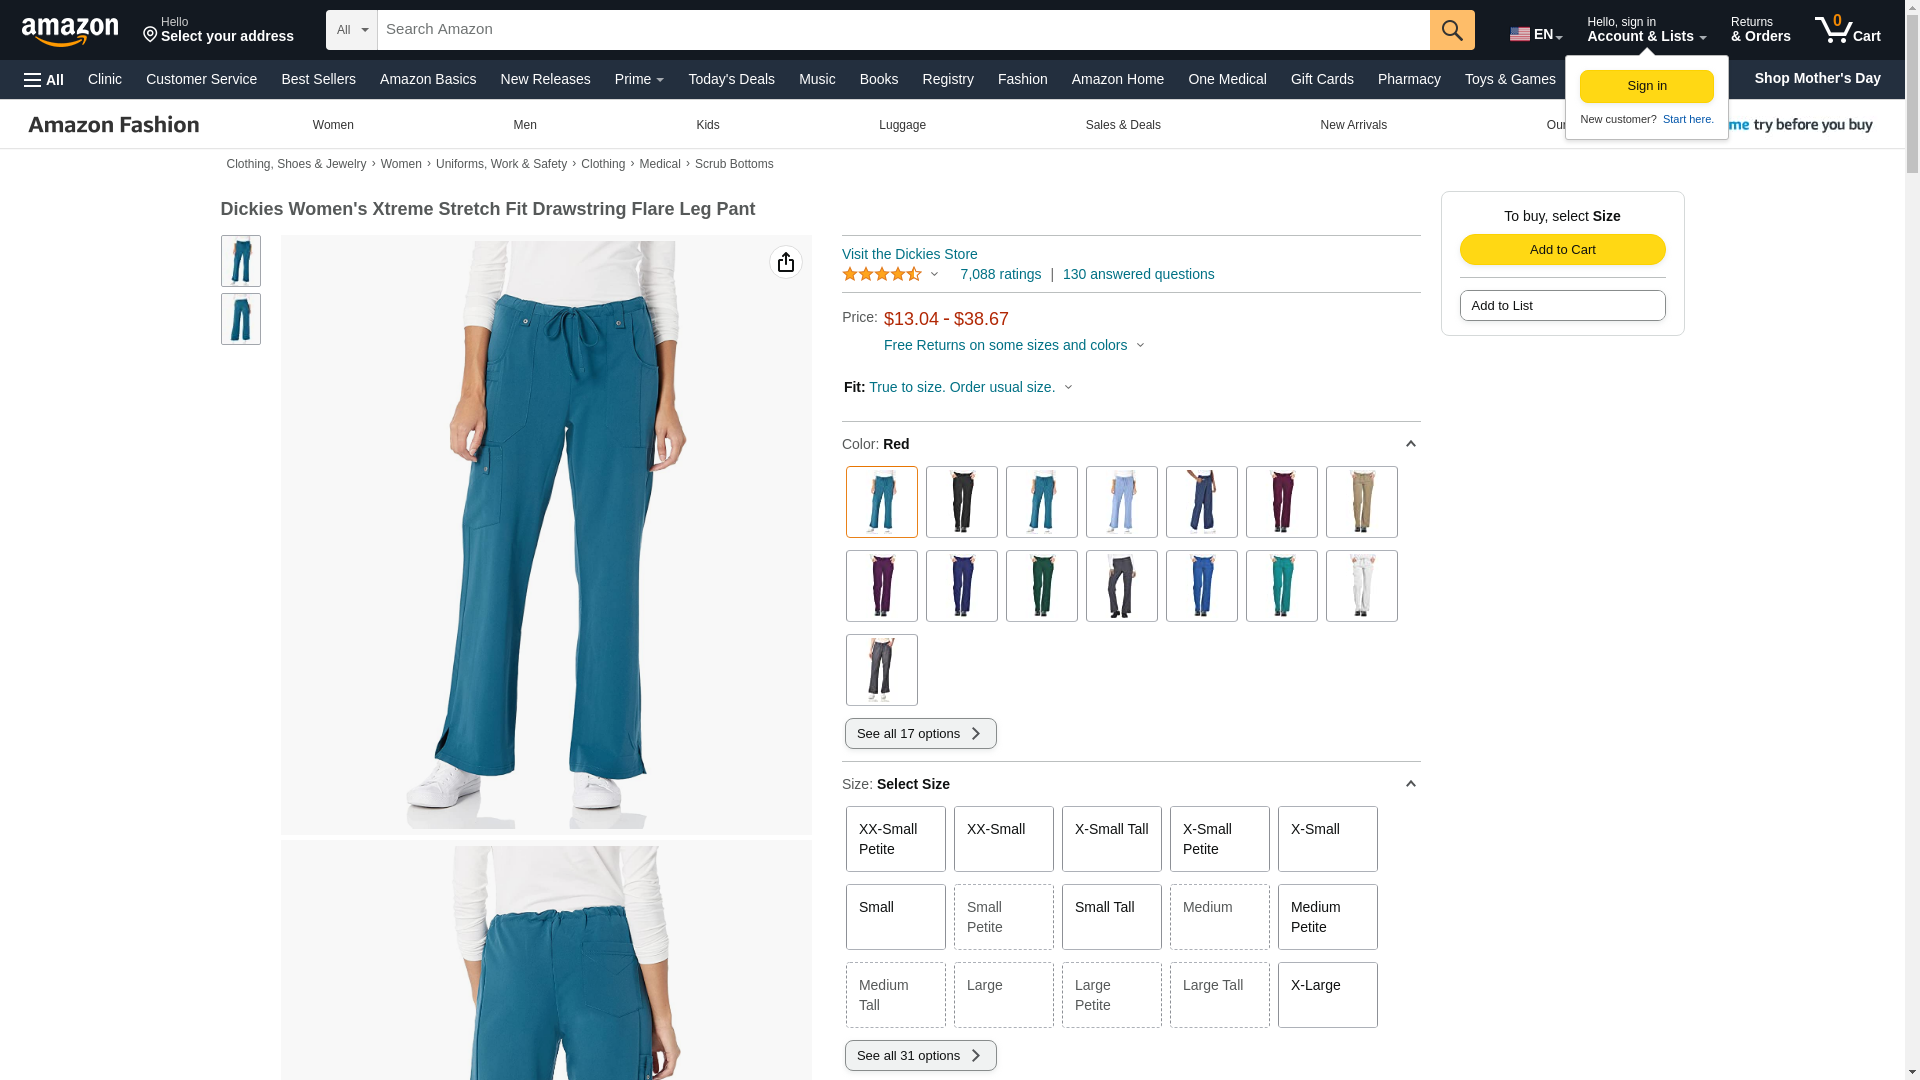The width and height of the screenshot is (1920, 1080).
Task: Open the shopping cart icon
Action: coord(1848,30)
